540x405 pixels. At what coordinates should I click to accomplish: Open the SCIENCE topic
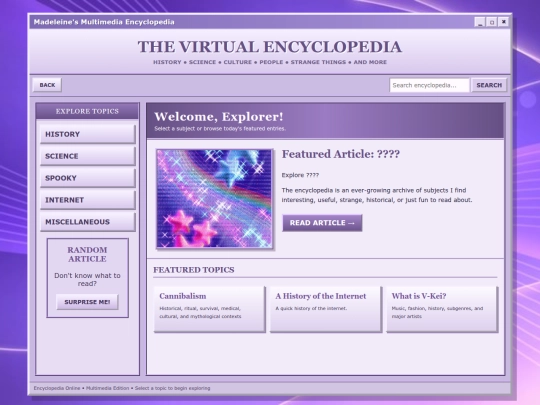coord(88,156)
